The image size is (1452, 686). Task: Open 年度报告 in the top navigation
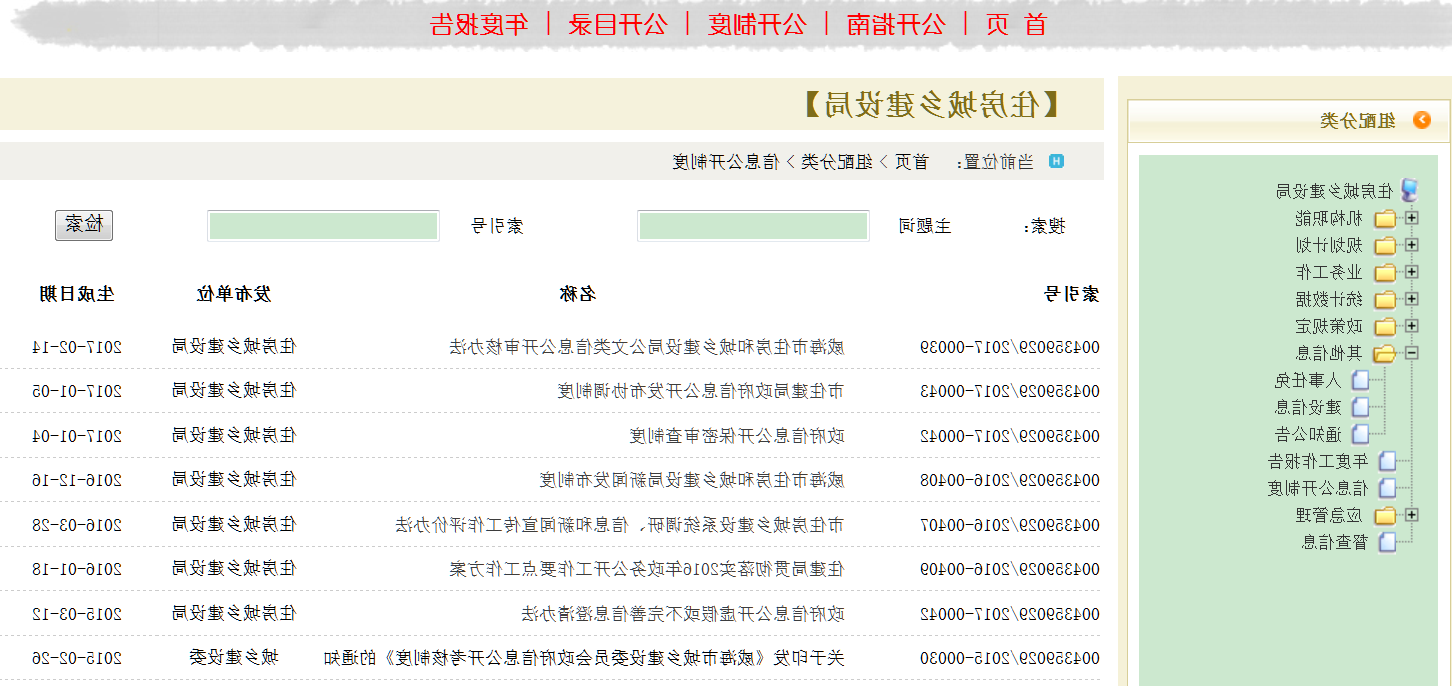[x=478, y=25]
